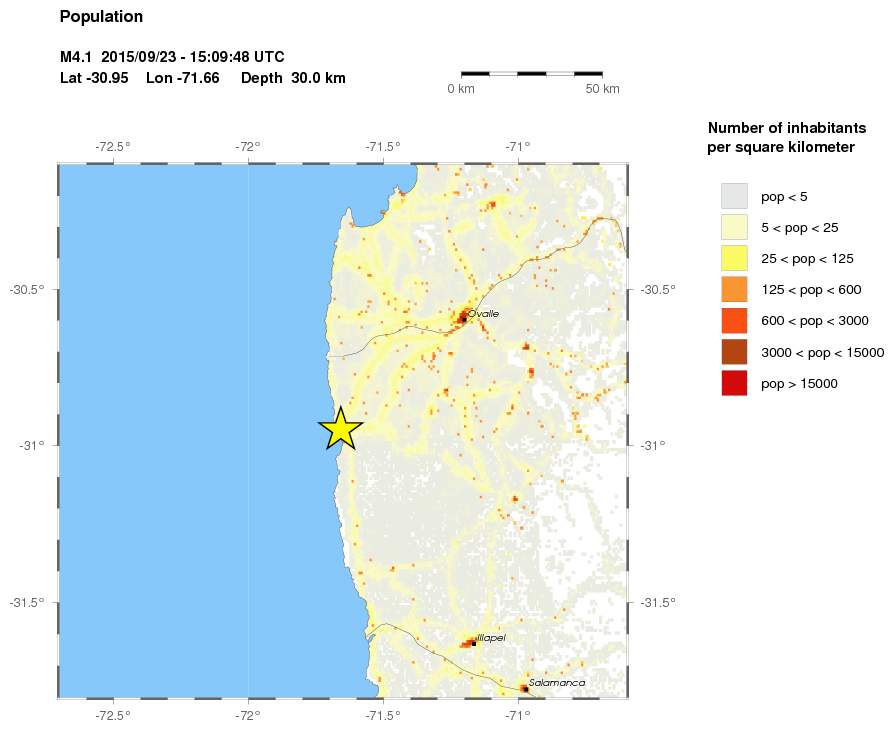Viewport: 894px width, 730px height.
Task: Select the Illapel city marker
Action: 473,643
